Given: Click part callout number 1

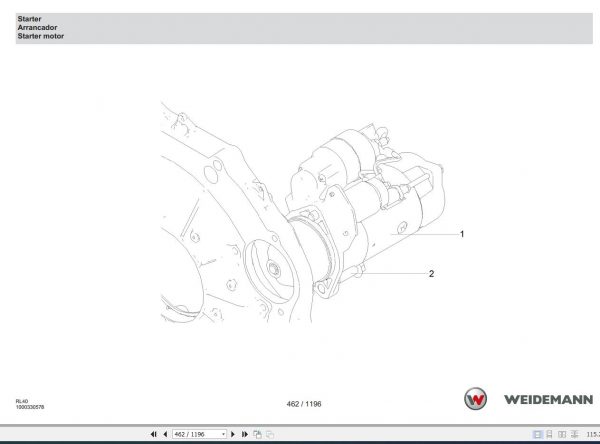Looking at the screenshot, I should click(462, 234).
